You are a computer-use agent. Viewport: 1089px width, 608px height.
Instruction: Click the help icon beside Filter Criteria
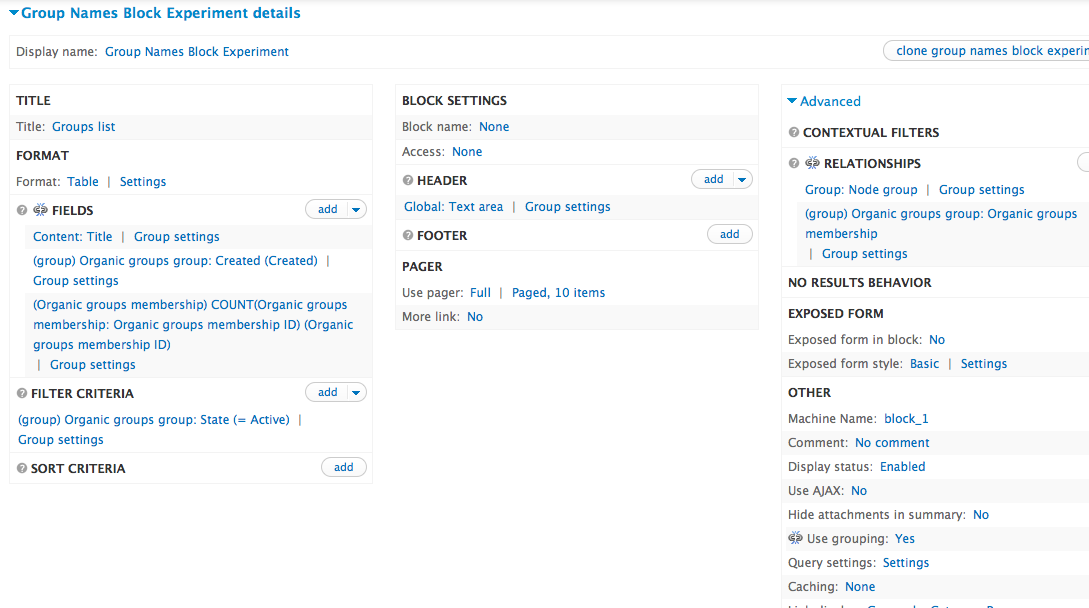point(22,394)
